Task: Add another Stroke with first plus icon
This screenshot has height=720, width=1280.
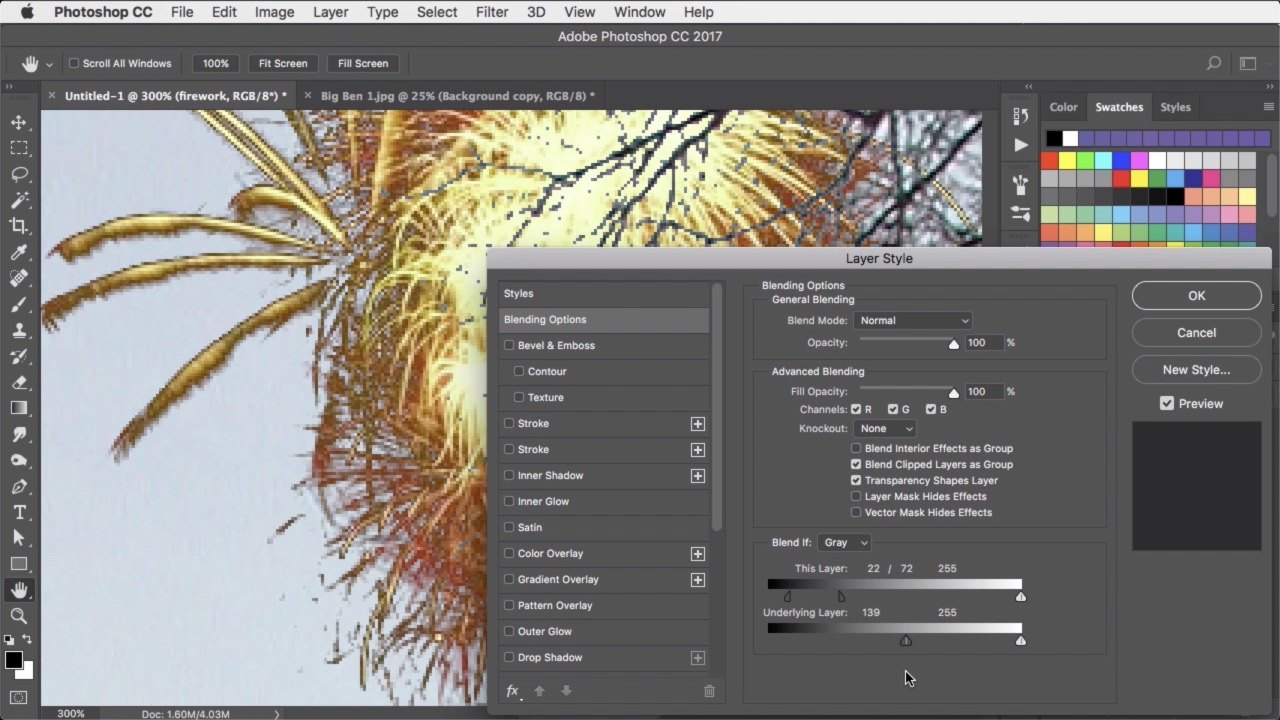Action: [x=698, y=424]
